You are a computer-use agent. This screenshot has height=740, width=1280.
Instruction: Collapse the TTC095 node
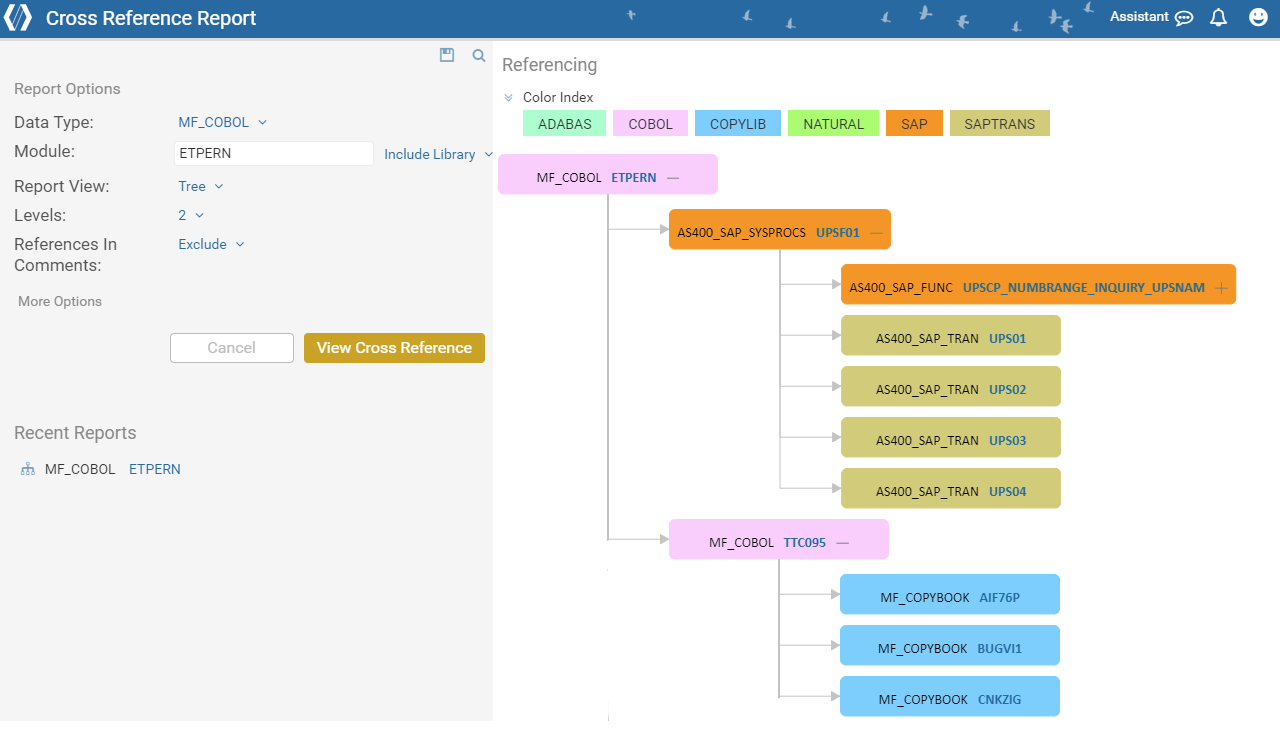[842, 543]
